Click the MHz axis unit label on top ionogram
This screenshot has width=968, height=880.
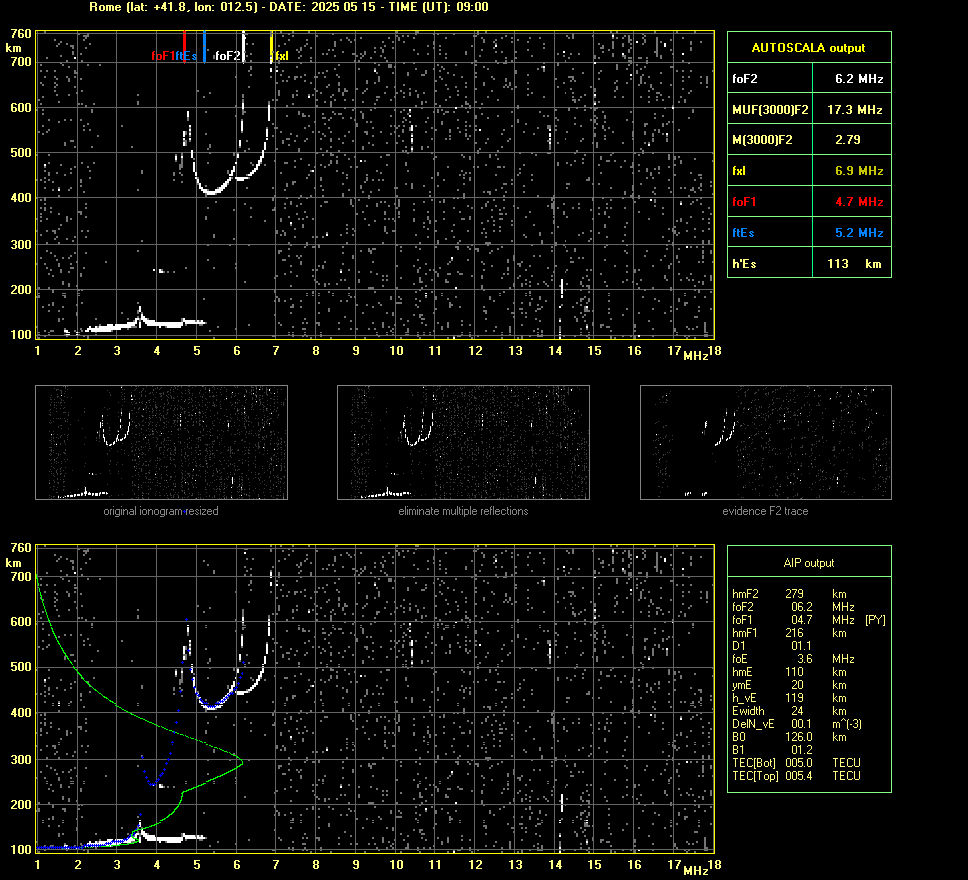click(696, 356)
